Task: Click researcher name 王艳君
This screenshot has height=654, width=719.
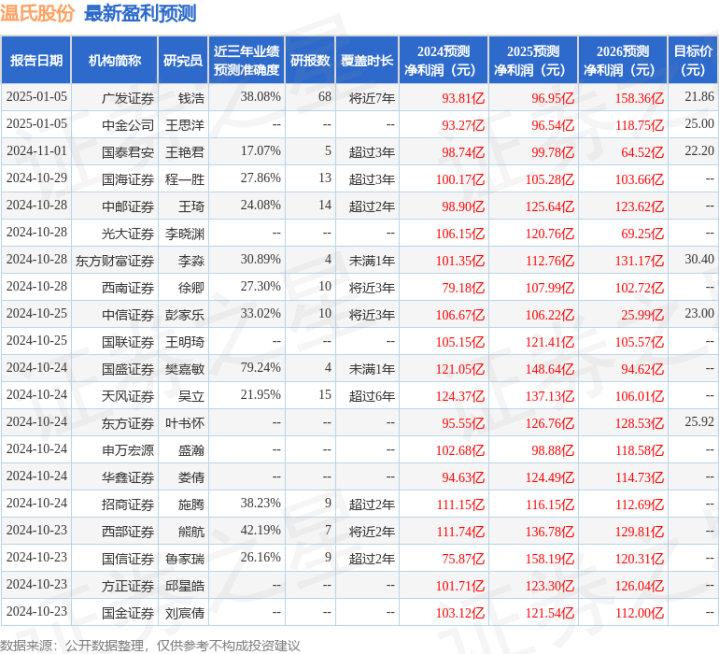Action: click(185, 152)
